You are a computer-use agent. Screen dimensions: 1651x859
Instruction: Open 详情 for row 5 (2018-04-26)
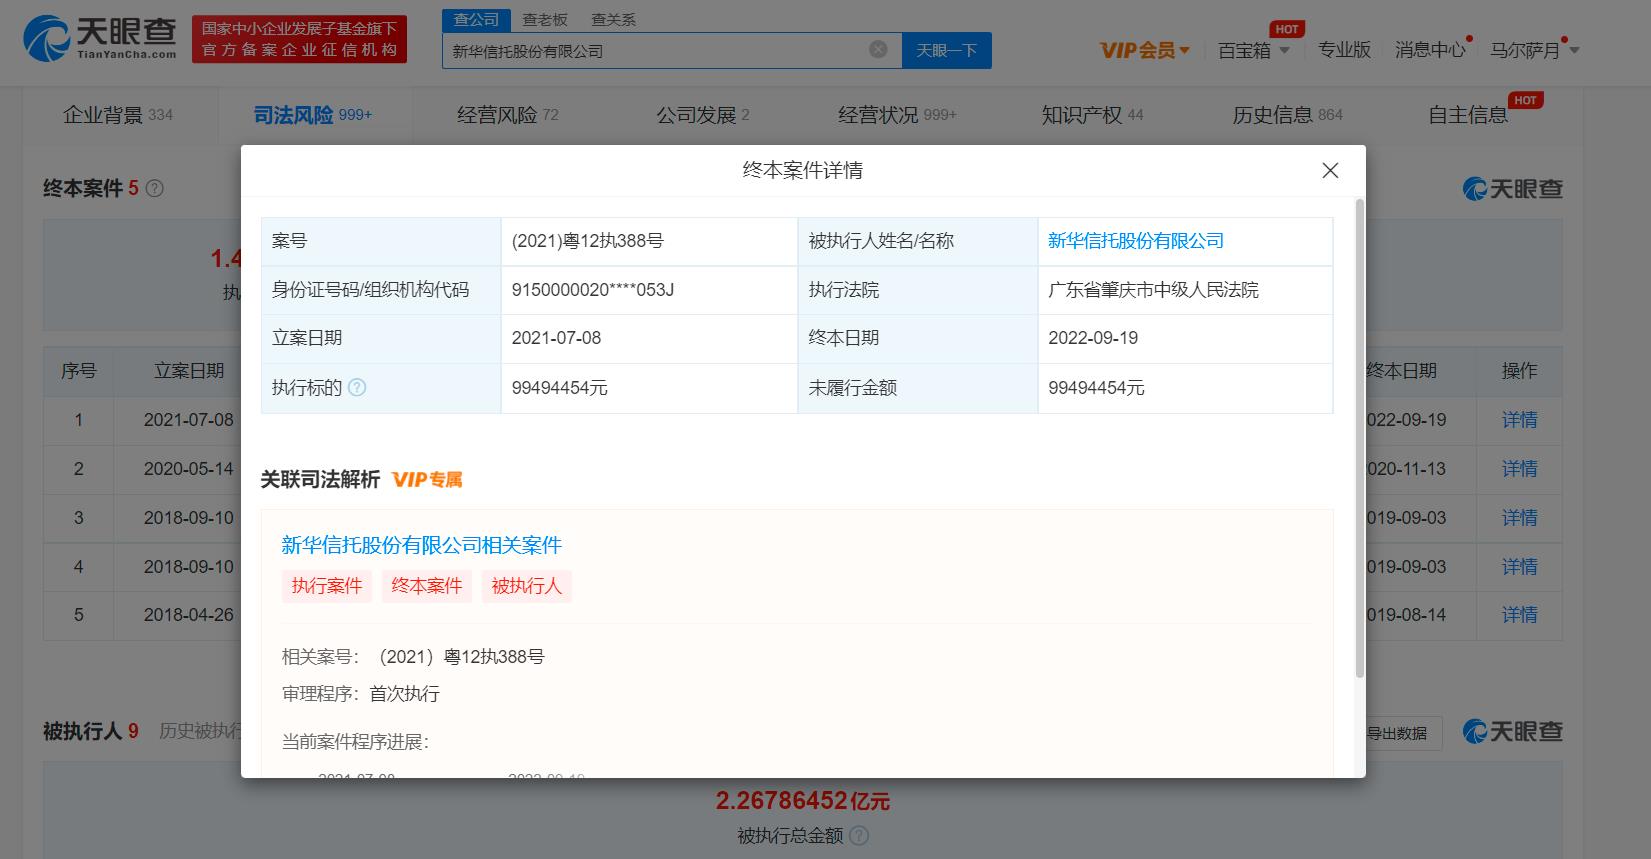pyautogui.click(x=1519, y=615)
